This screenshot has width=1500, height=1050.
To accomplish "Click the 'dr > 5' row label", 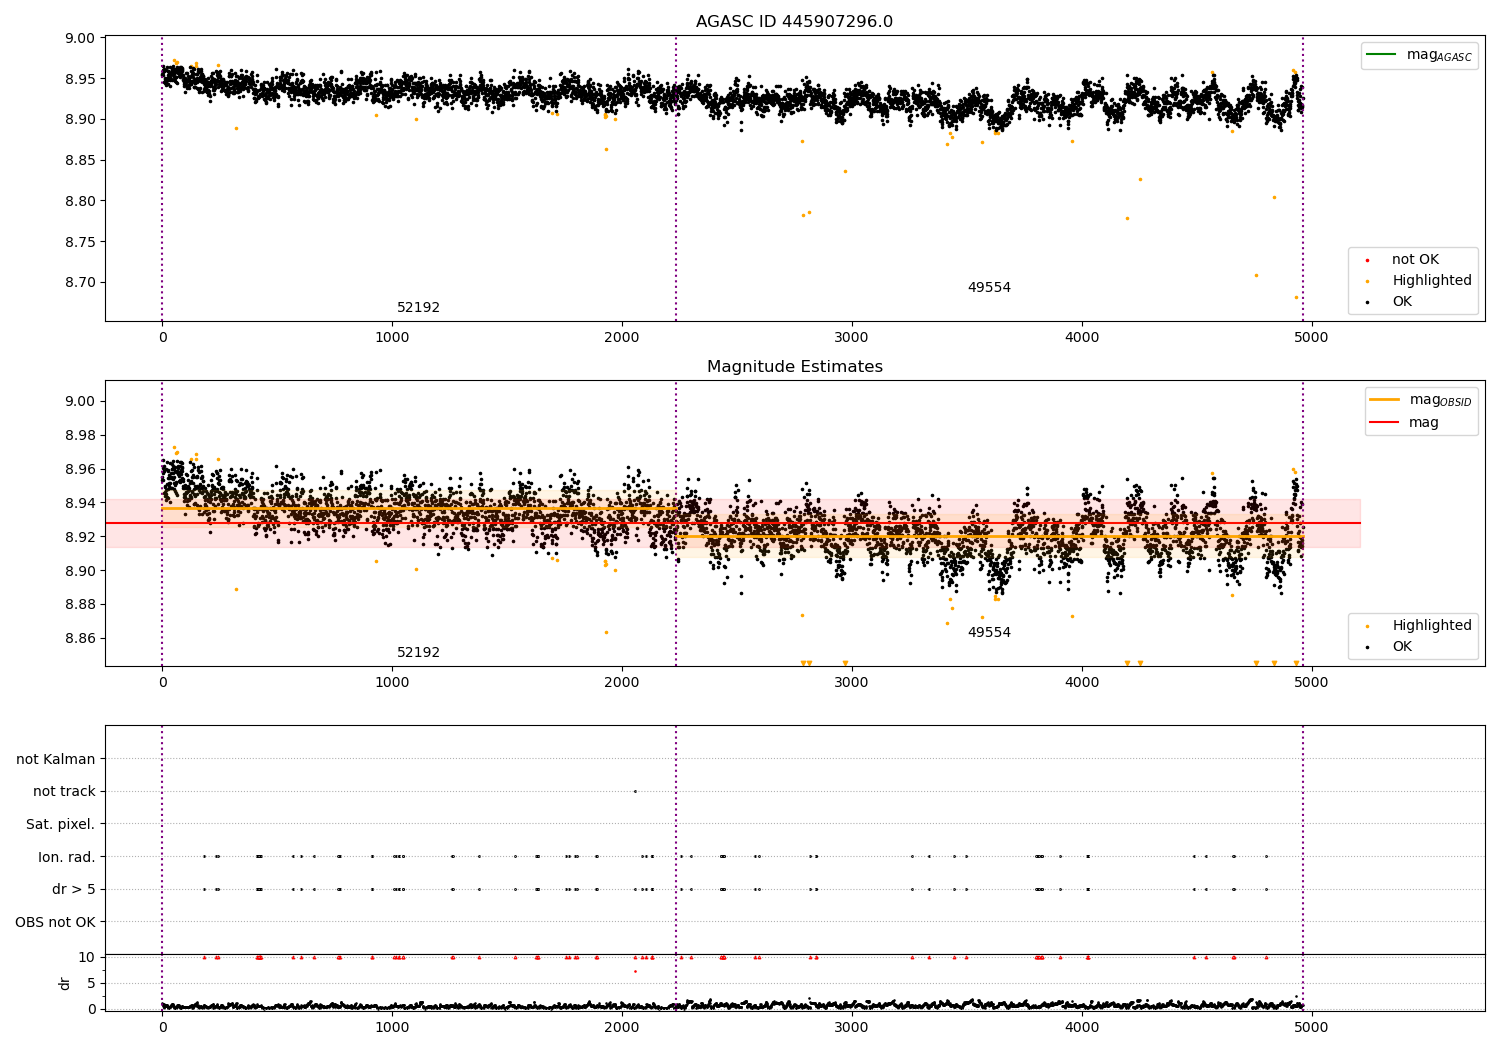I will pyautogui.click(x=74, y=890).
